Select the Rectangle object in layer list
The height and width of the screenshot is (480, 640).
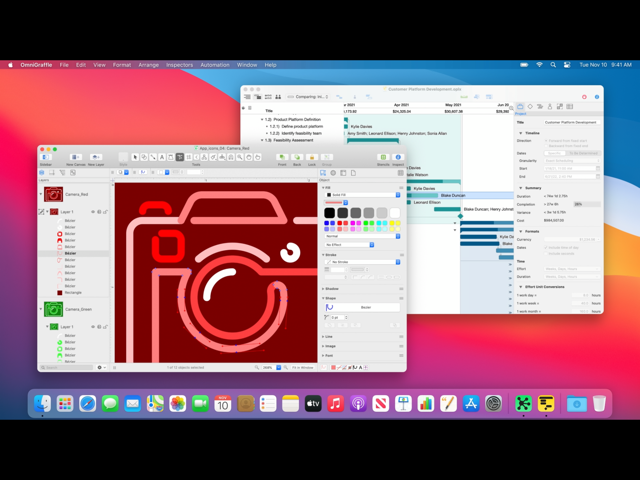coord(73,293)
